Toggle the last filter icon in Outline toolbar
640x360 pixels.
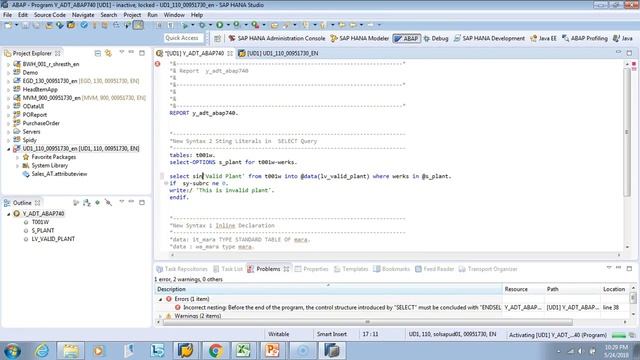click(108, 202)
